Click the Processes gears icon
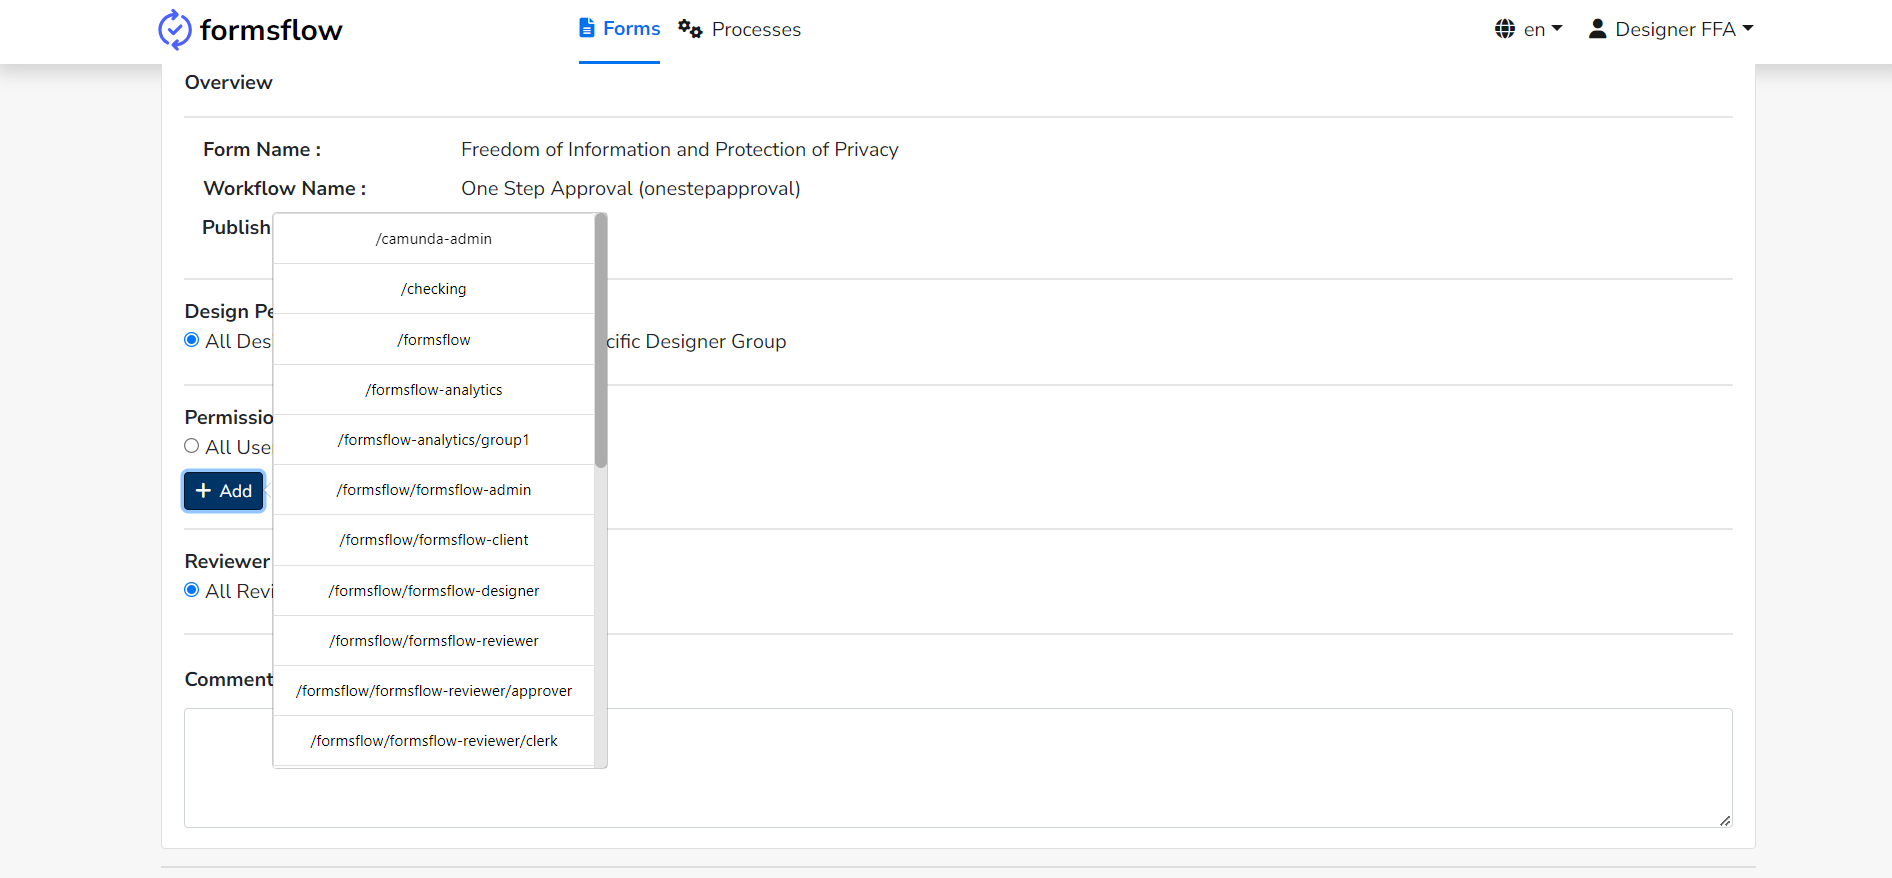The image size is (1892, 878). click(x=690, y=29)
